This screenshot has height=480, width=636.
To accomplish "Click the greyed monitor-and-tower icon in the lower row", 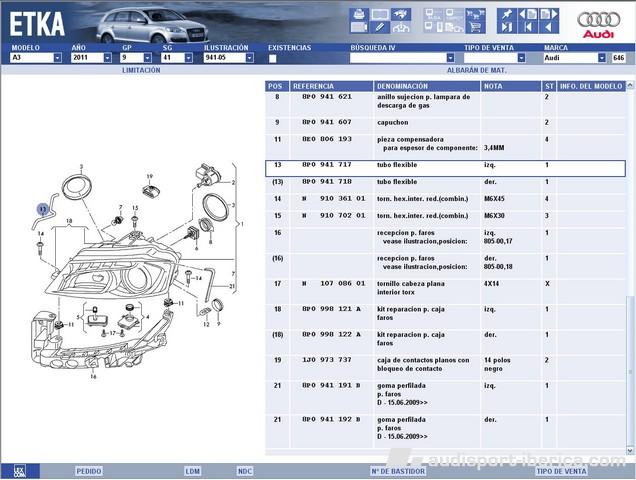I will pos(434,28).
